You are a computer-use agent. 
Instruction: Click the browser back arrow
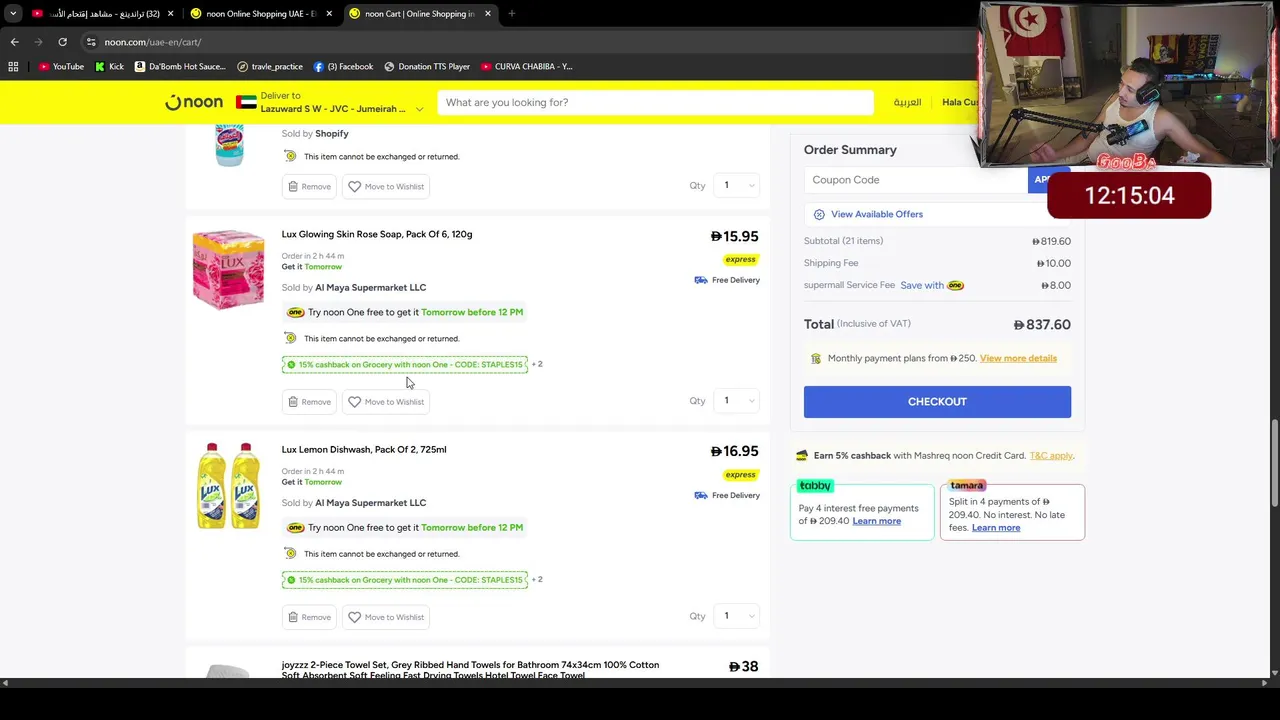tap(14, 42)
